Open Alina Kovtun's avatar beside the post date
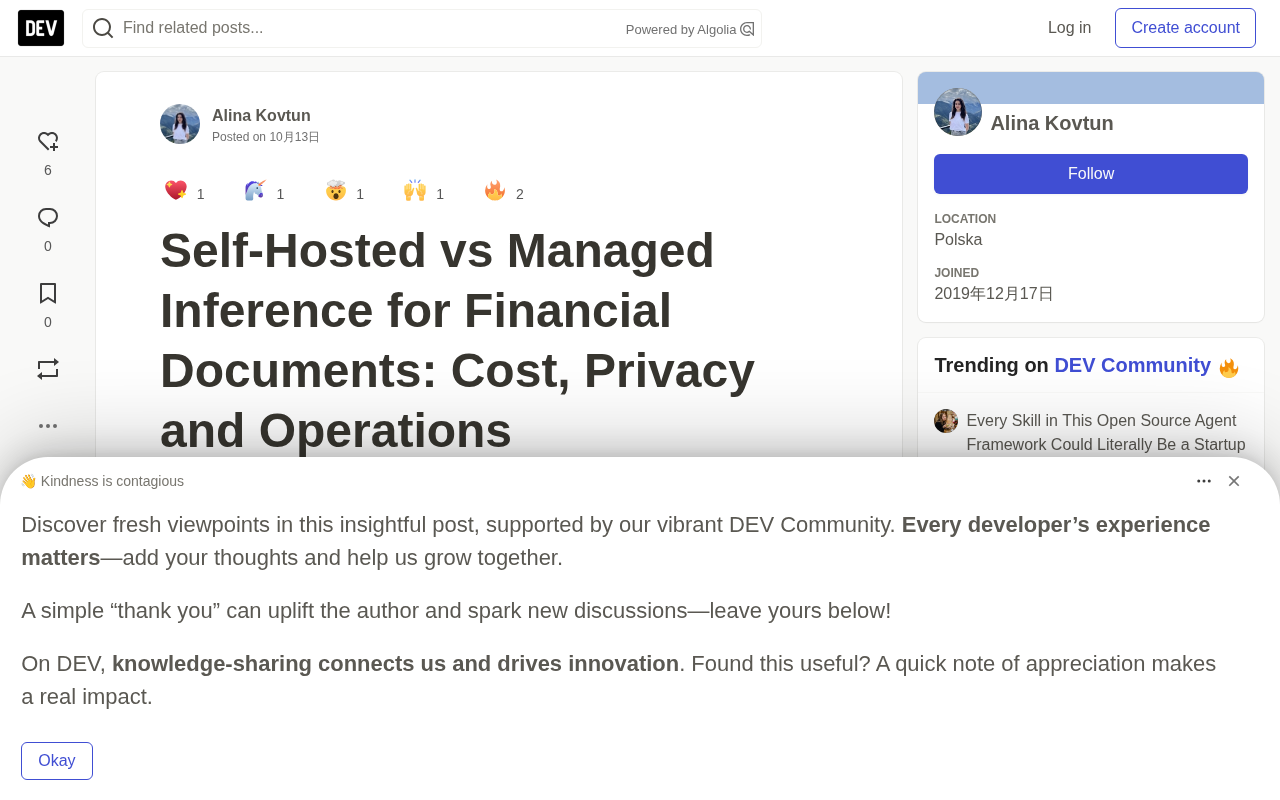This screenshot has width=1280, height=800. coord(180,124)
